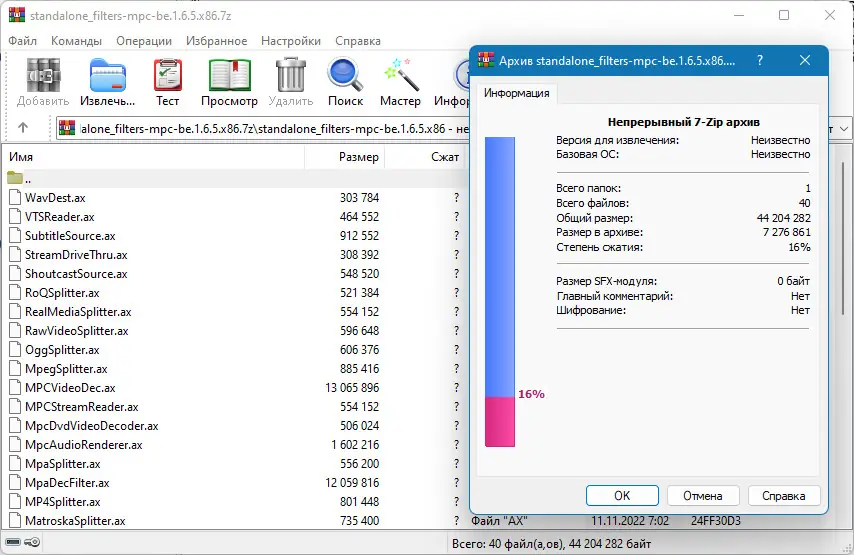
Task: Open the Просмотр (View) book icon
Action: (229, 75)
